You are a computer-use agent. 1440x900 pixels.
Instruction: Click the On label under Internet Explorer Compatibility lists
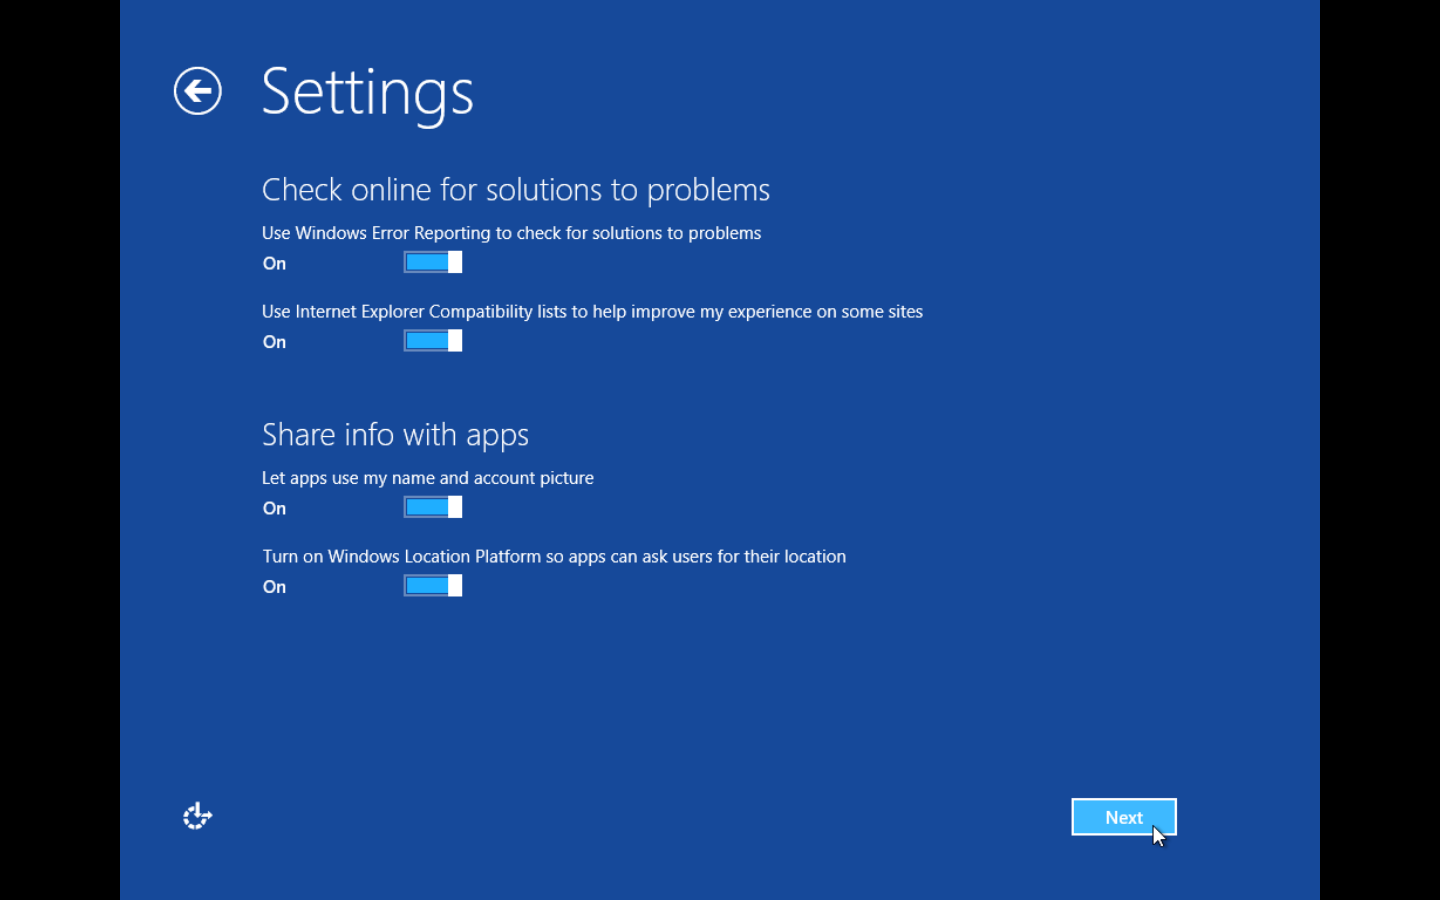274,342
